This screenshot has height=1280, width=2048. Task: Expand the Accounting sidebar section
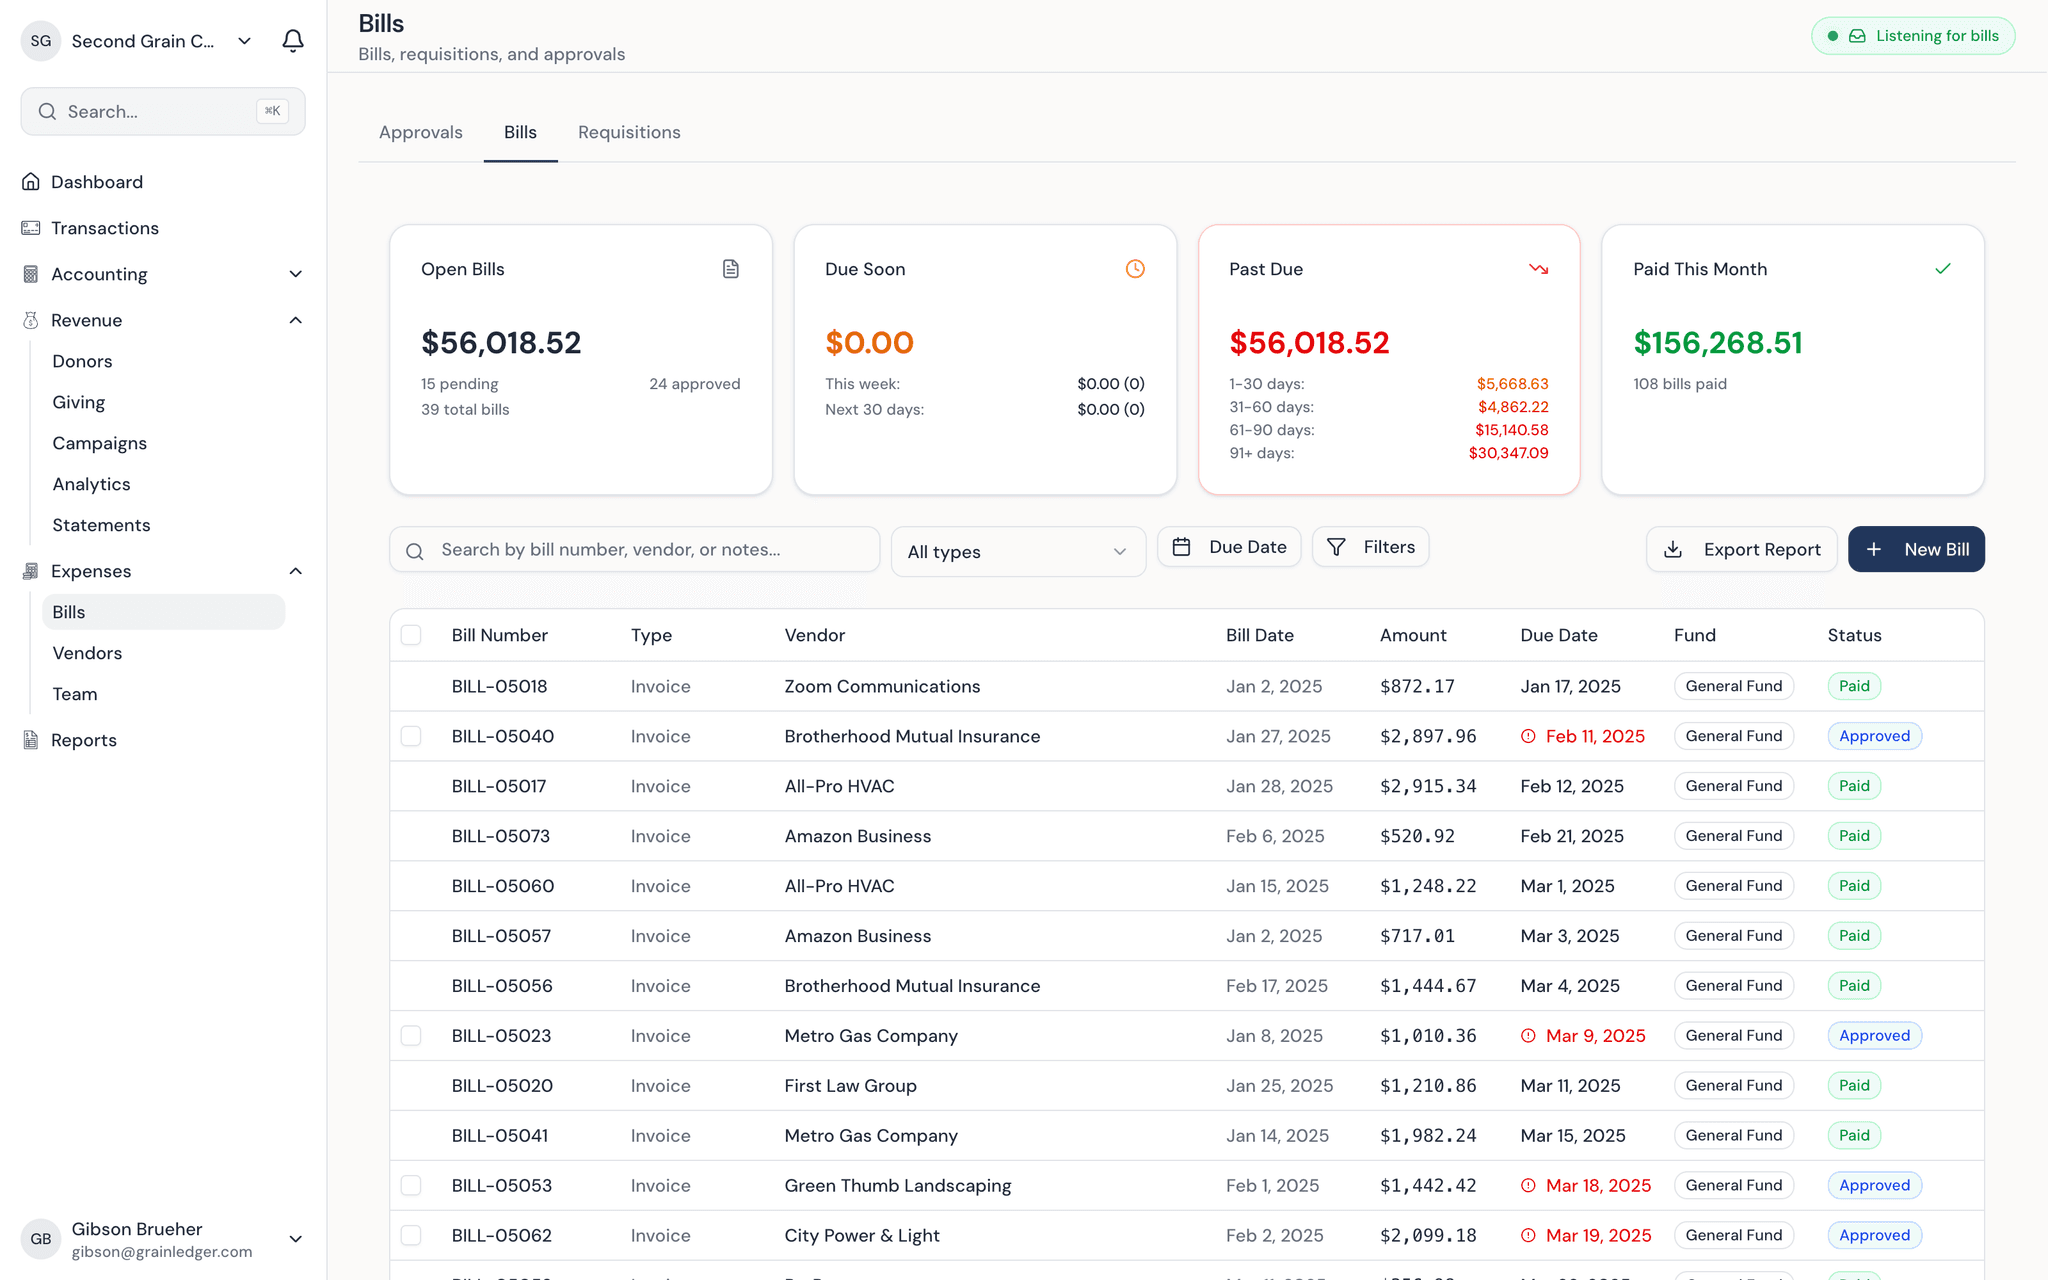295,274
